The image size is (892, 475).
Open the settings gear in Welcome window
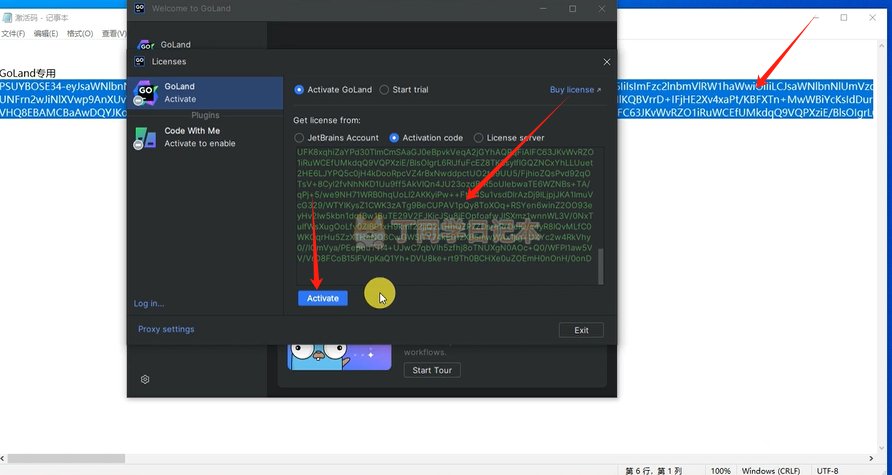pos(145,379)
